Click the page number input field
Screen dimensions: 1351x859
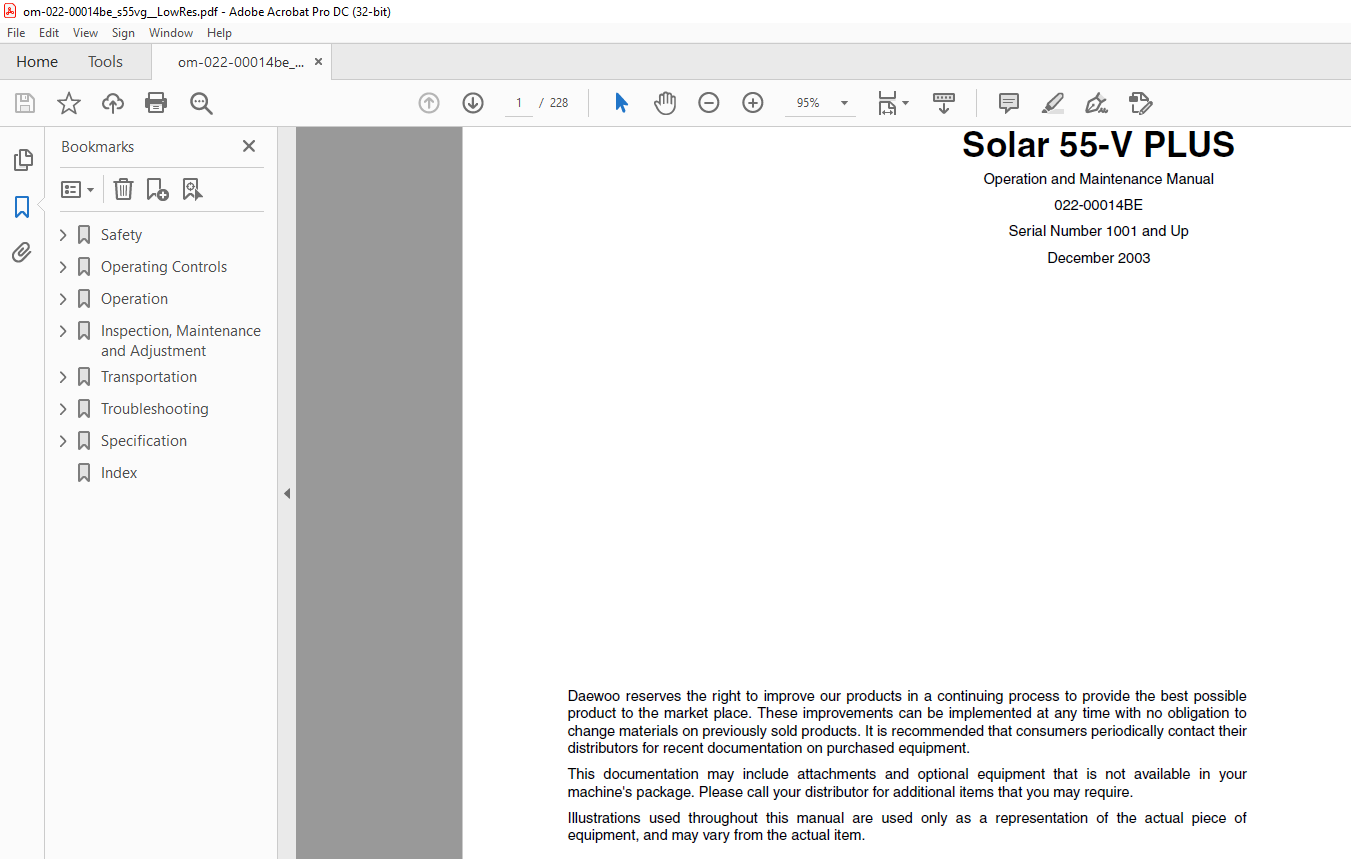point(518,103)
